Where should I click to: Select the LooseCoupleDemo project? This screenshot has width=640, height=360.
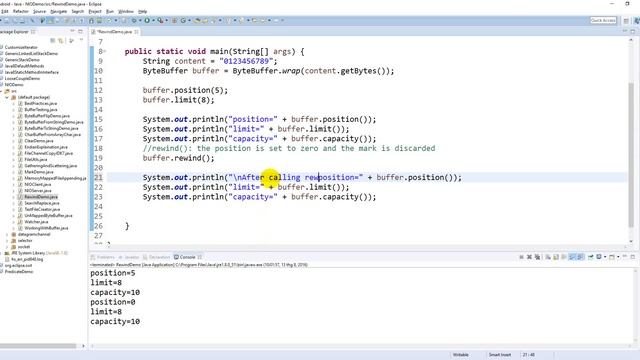tap(22, 78)
